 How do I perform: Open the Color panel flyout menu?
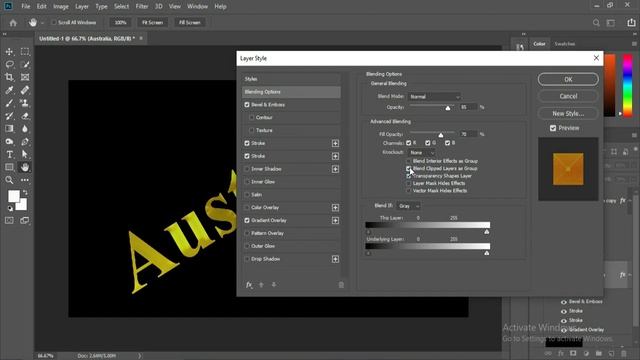(x=634, y=44)
